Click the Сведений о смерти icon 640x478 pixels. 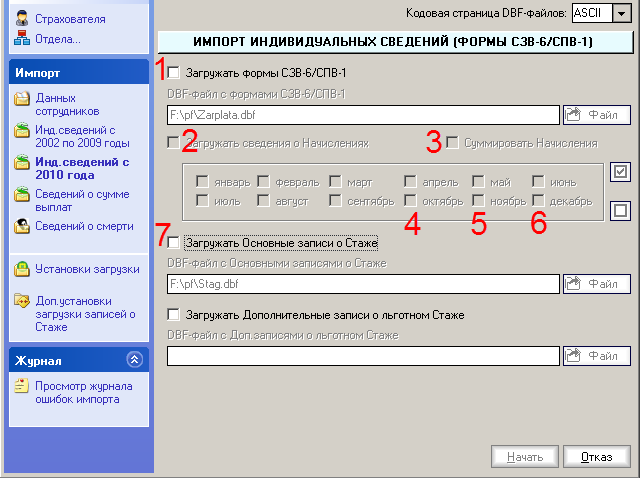coord(22,226)
